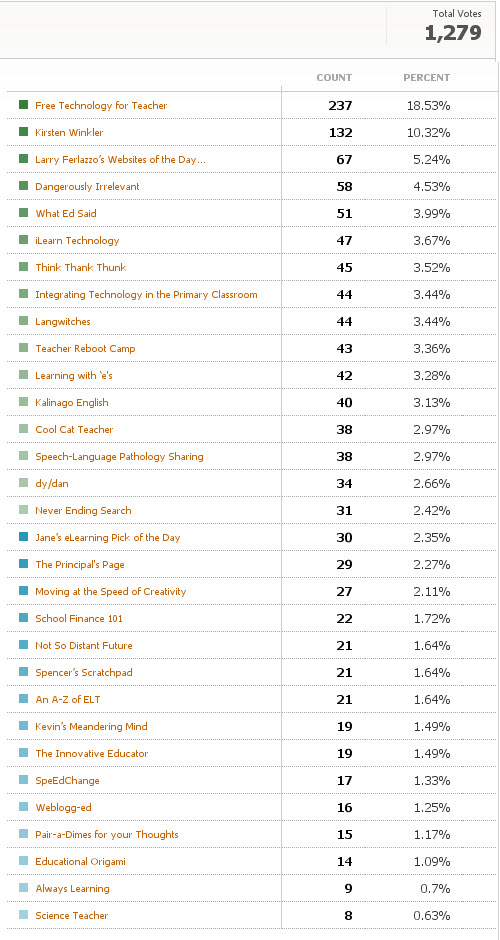The width and height of the screenshot is (500, 940).
Task: Select the Cool Cat Teacher link
Action: [x=74, y=429]
